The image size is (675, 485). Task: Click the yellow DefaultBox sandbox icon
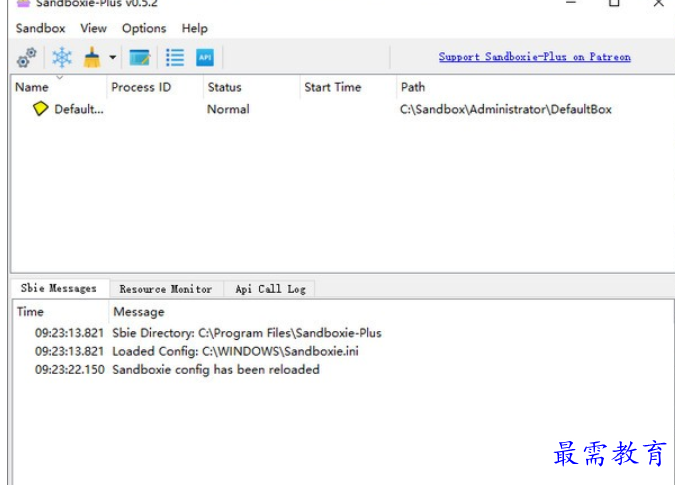[40, 108]
